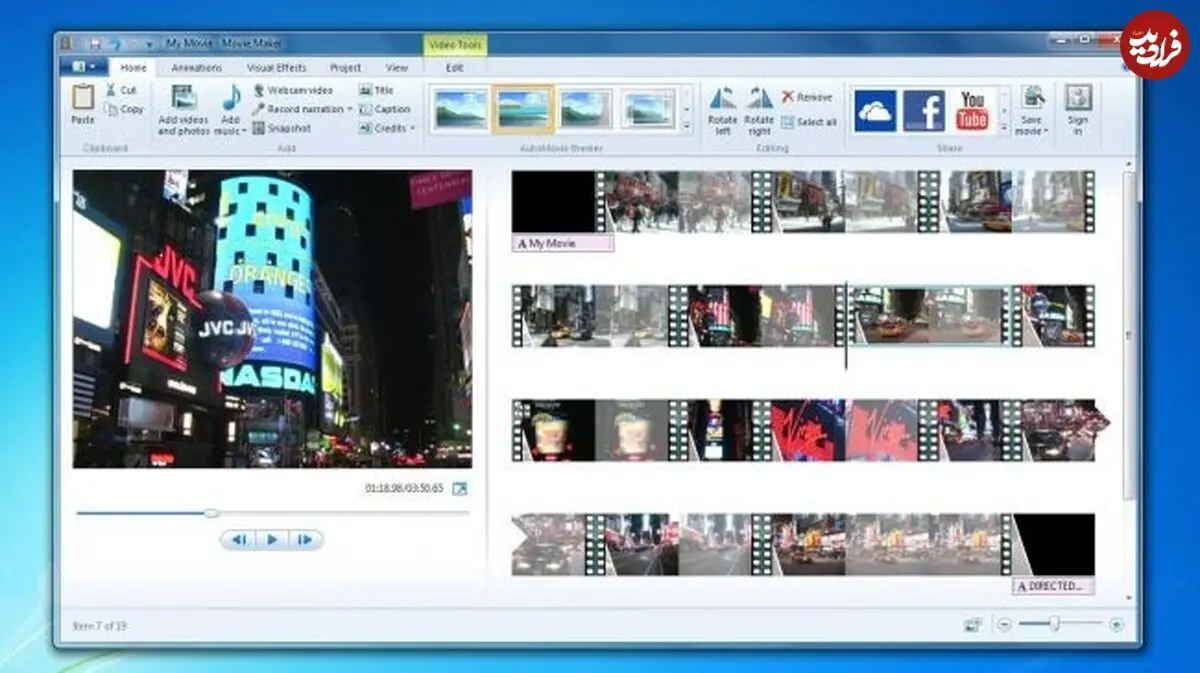
Task: Click the Add videos and photos icon
Action: click(x=183, y=98)
